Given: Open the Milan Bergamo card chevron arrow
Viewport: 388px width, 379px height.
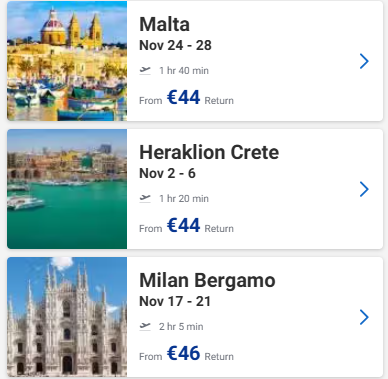Looking at the screenshot, I should point(364,317).
